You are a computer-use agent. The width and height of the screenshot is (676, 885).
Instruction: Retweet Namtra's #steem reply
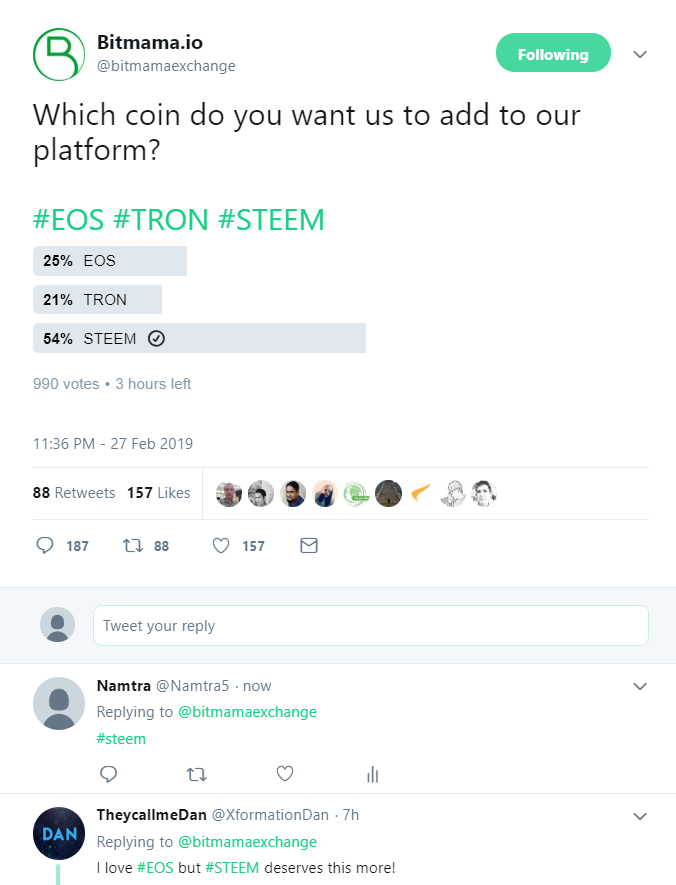click(197, 773)
